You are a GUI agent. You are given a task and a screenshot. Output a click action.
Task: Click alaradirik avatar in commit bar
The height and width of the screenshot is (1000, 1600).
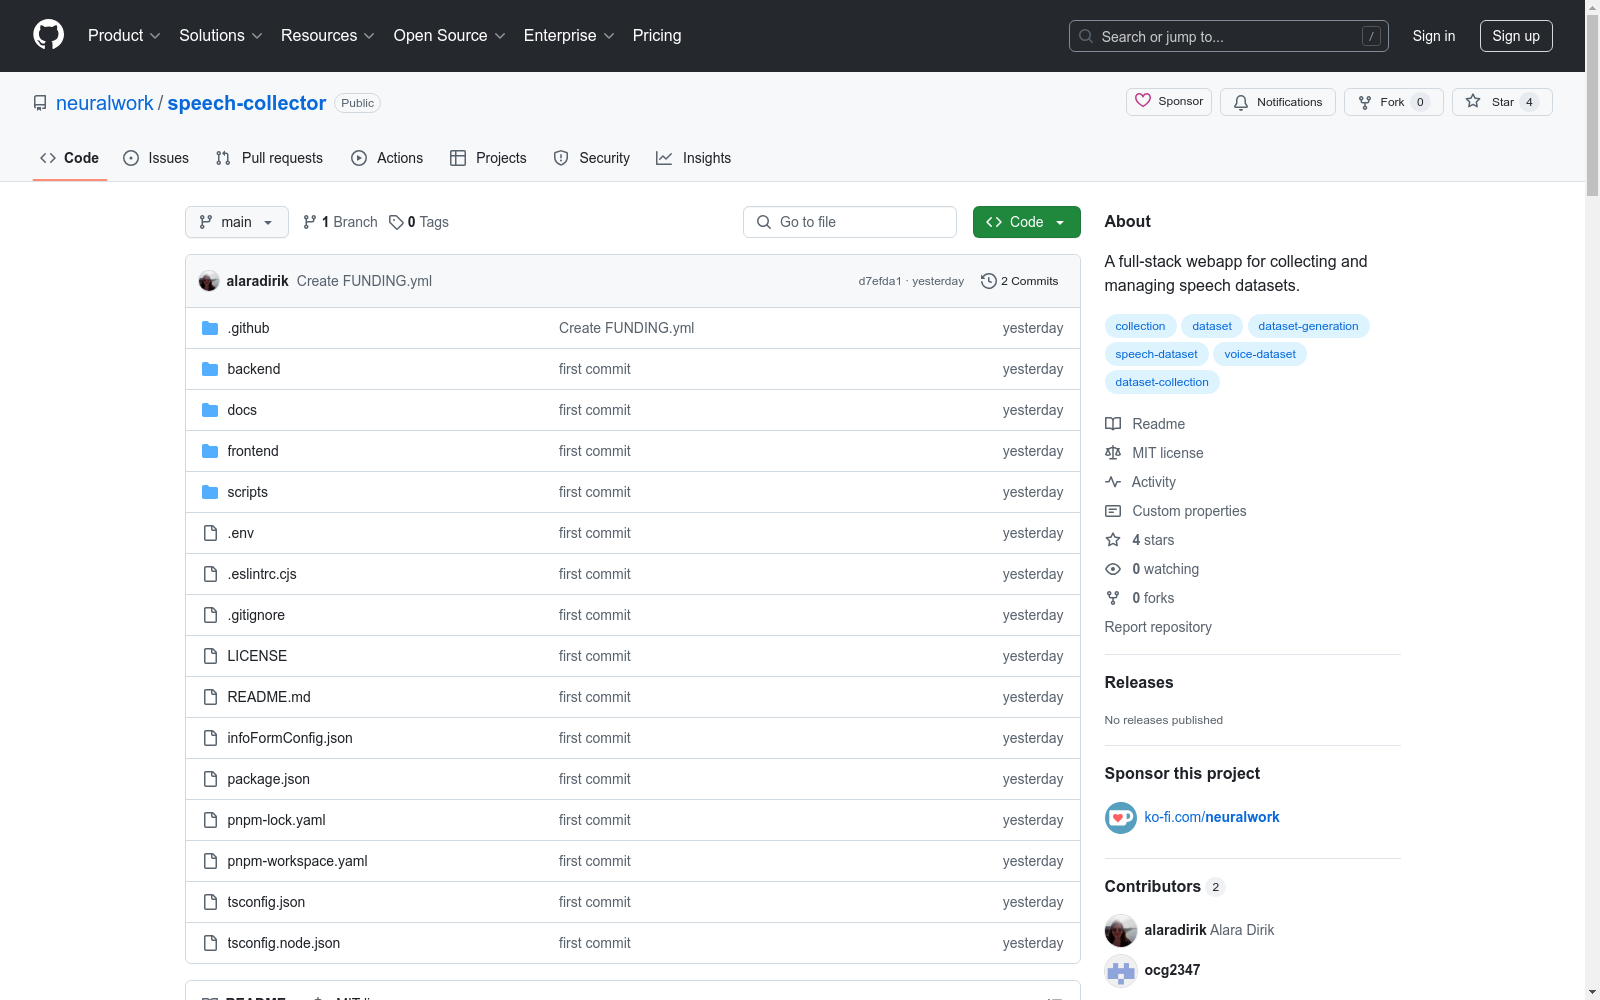coord(209,281)
